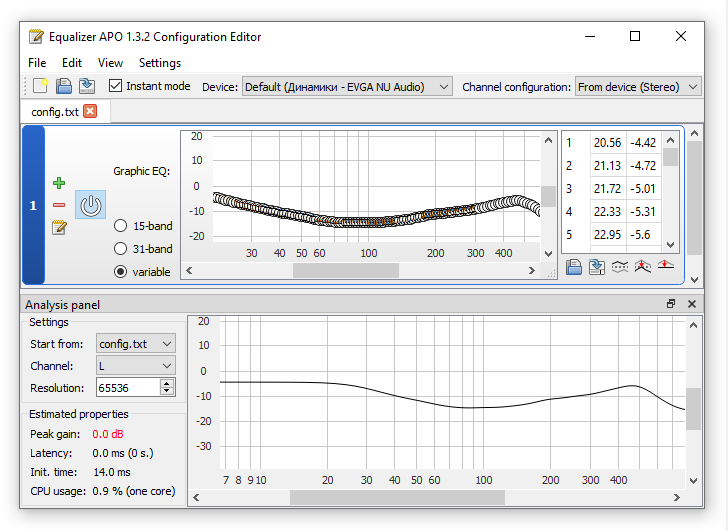Image resolution: width=728 pixels, height=531 pixels.
Task: Select the frequency cell 21.13
Action: coord(608,166)
